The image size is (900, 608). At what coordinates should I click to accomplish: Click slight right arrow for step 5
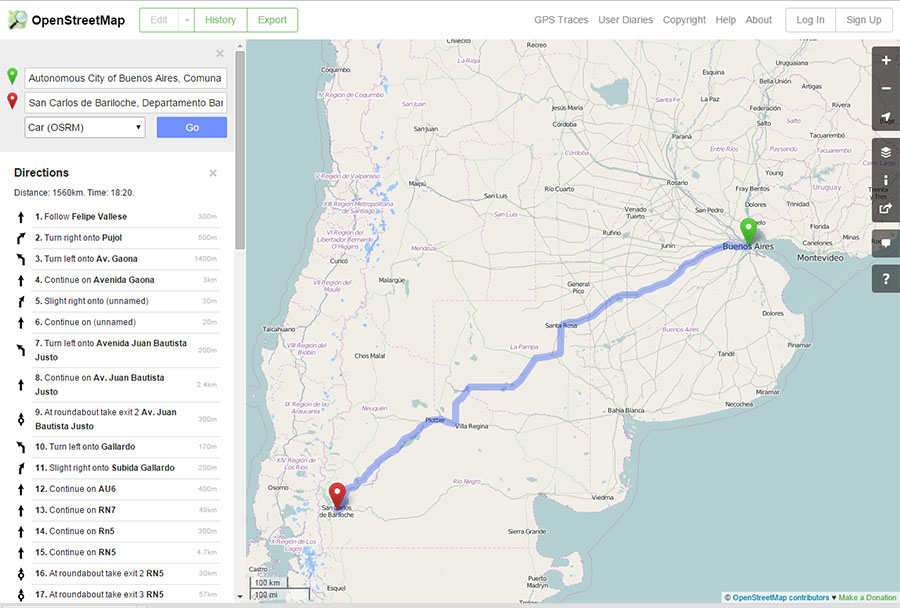tap(21, 301)
